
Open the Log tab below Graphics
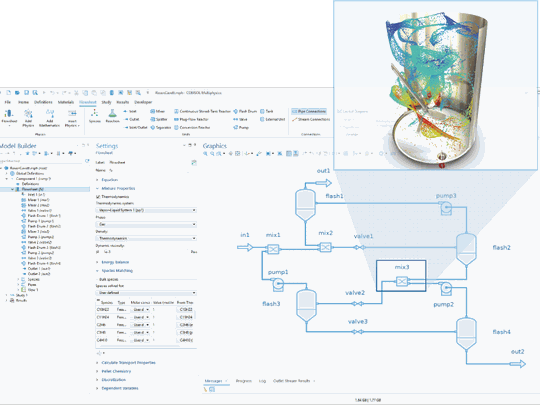[262, 381]
